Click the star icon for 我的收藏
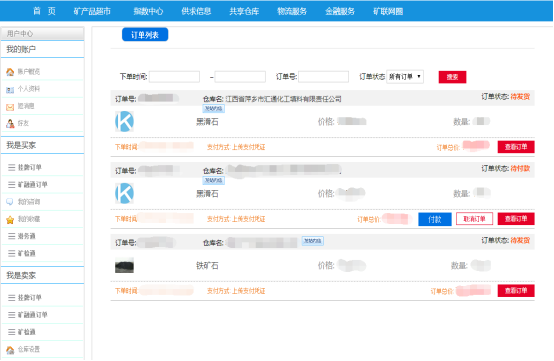The height and width of the screenshot is (361, 554). coord(10,220)
